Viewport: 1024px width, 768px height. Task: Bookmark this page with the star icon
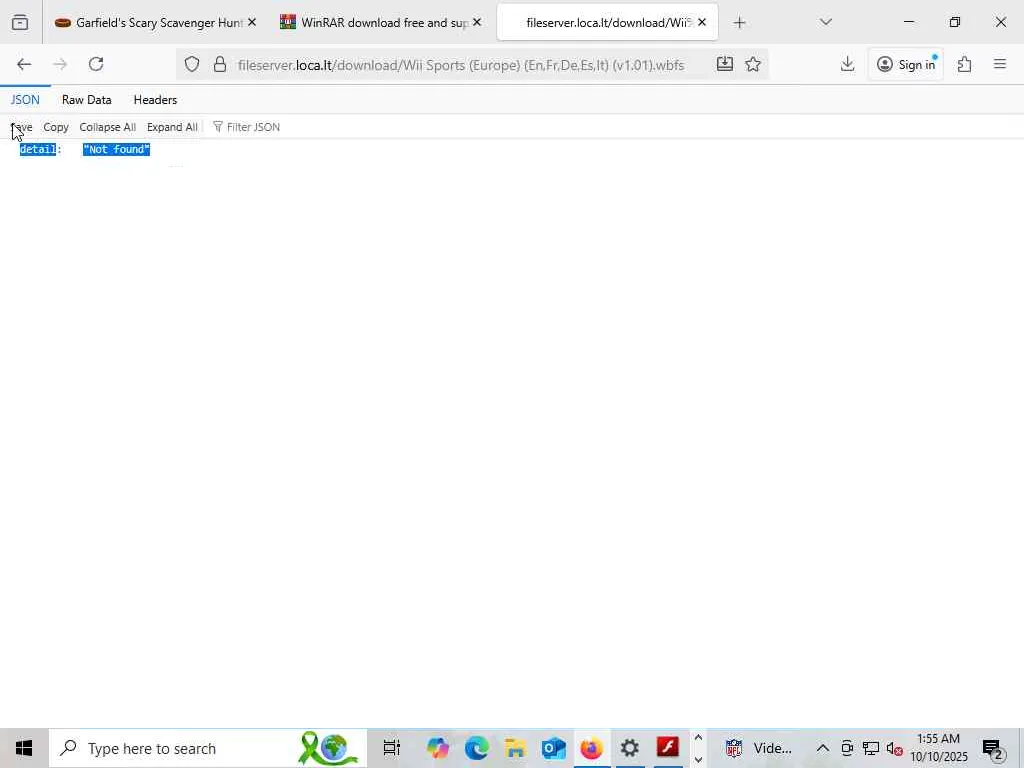[x=753, y=64]
